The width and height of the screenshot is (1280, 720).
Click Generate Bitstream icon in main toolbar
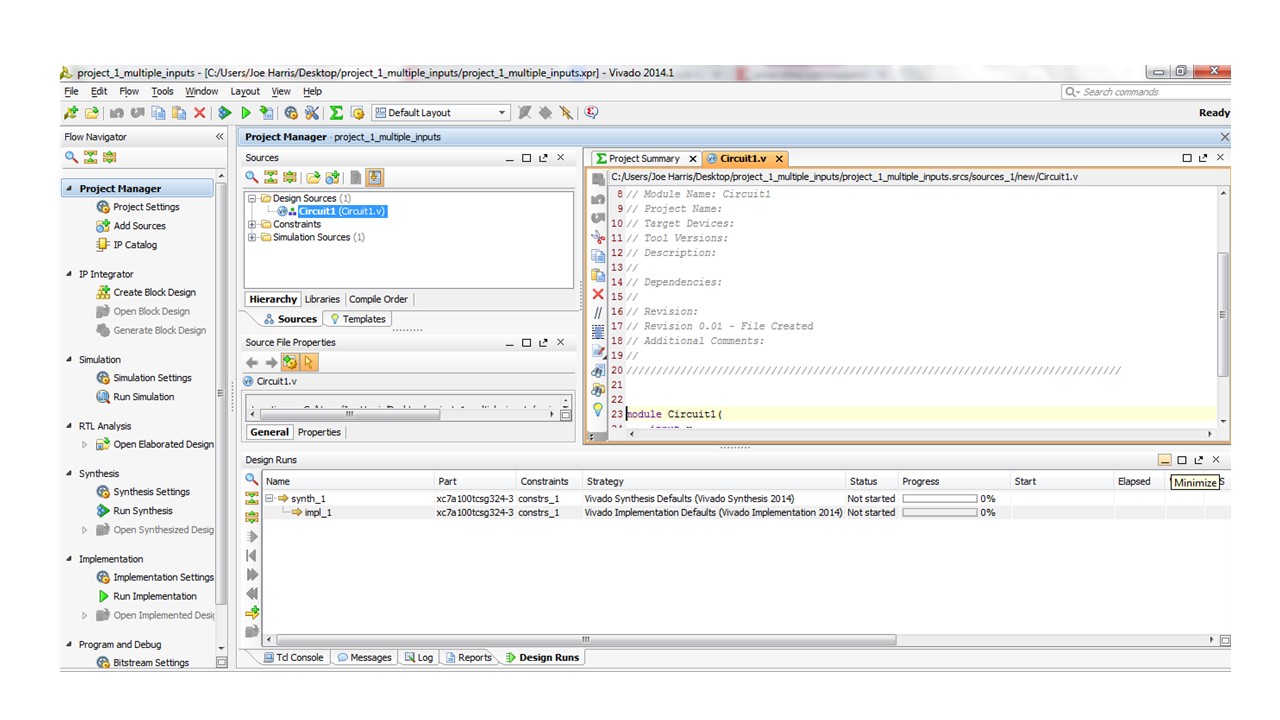pos(266,113)
